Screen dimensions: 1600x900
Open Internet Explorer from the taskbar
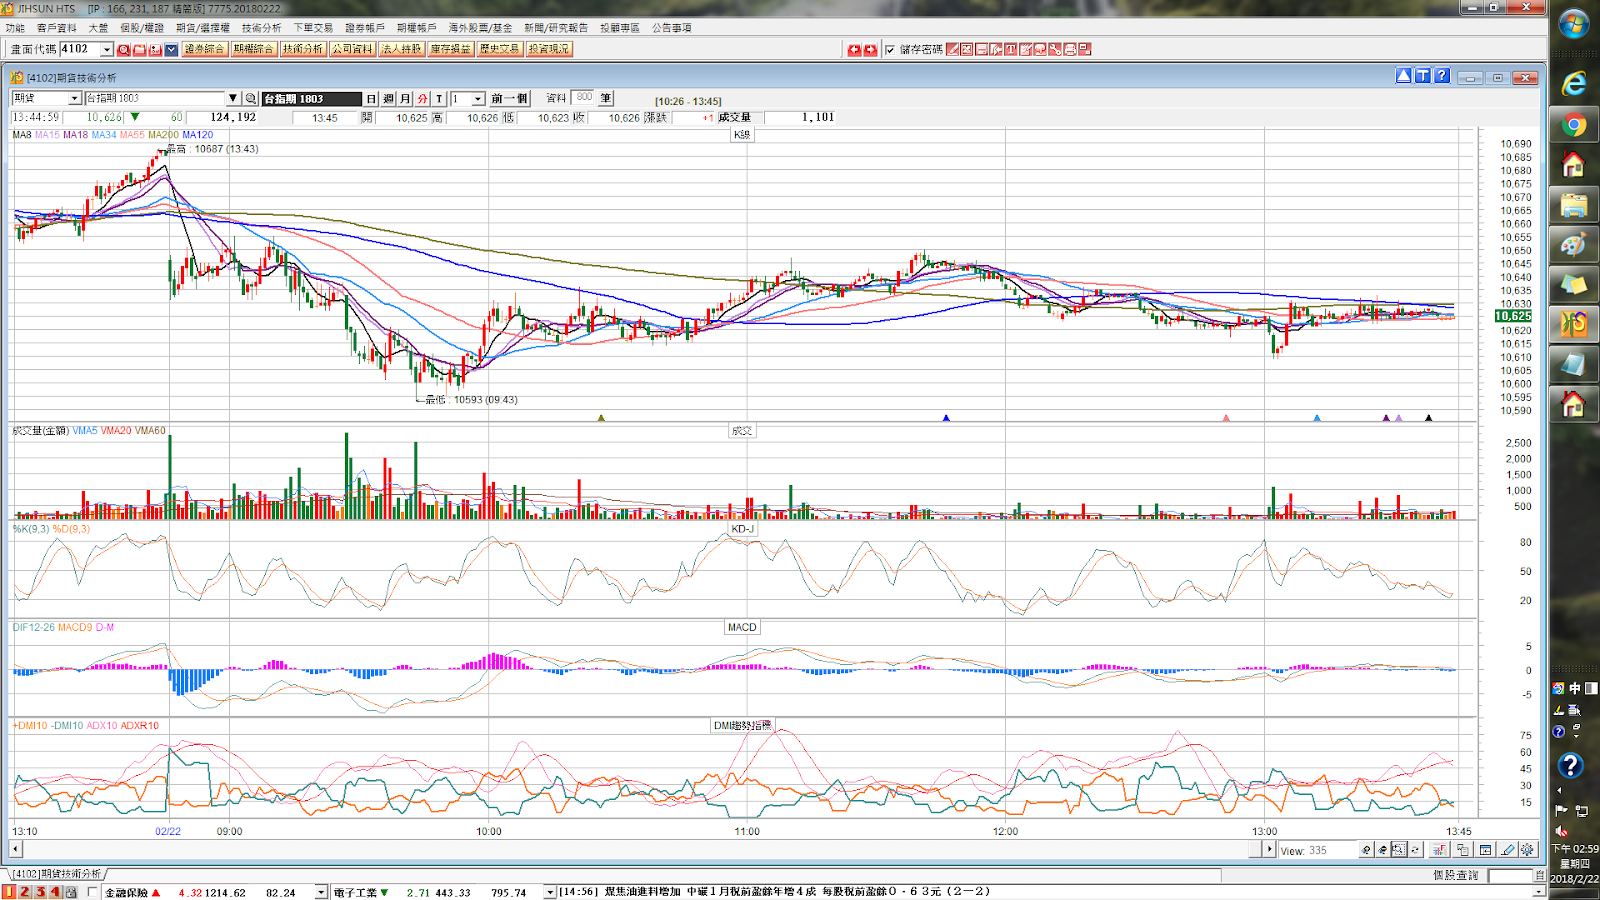click(x=1574, y=84)
